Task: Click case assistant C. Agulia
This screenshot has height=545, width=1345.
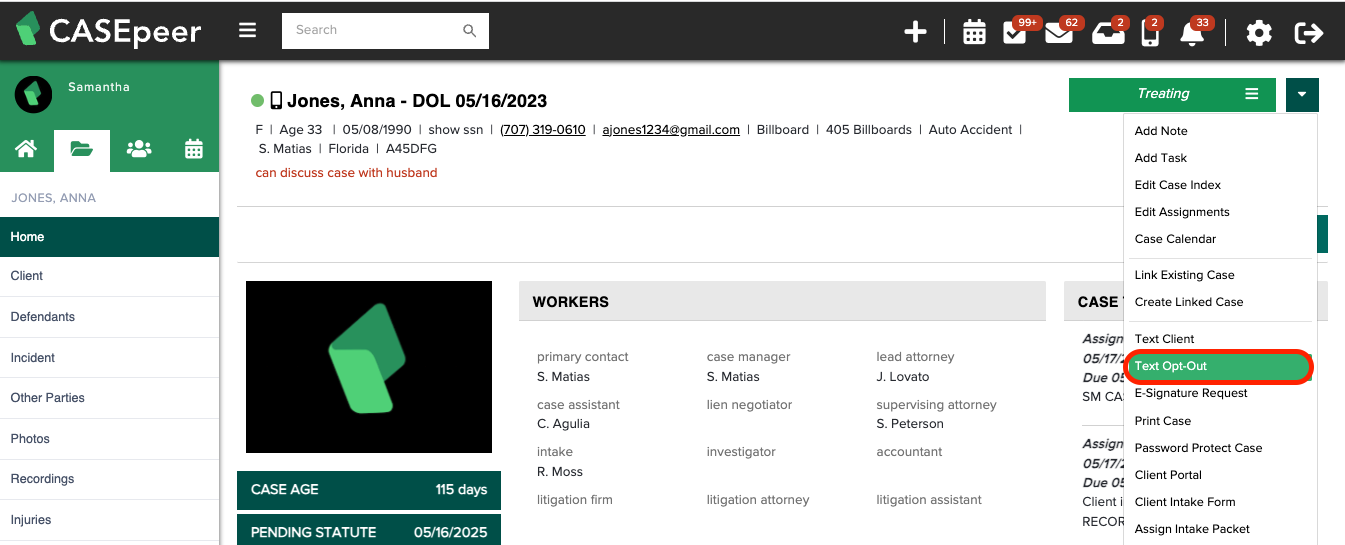Action: (x=563, y=424)
